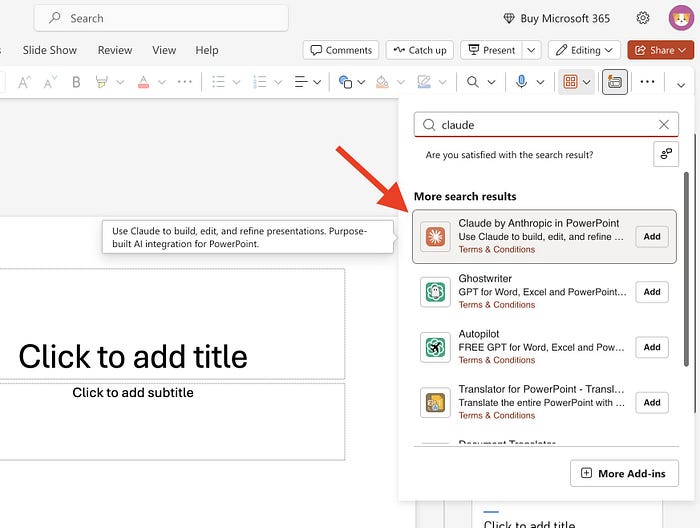Image resolution: width=700 pixels, height=528 pixels.
Task: Select the Claude by Anthropic in PowerPoint title
Action: (538, 223)
